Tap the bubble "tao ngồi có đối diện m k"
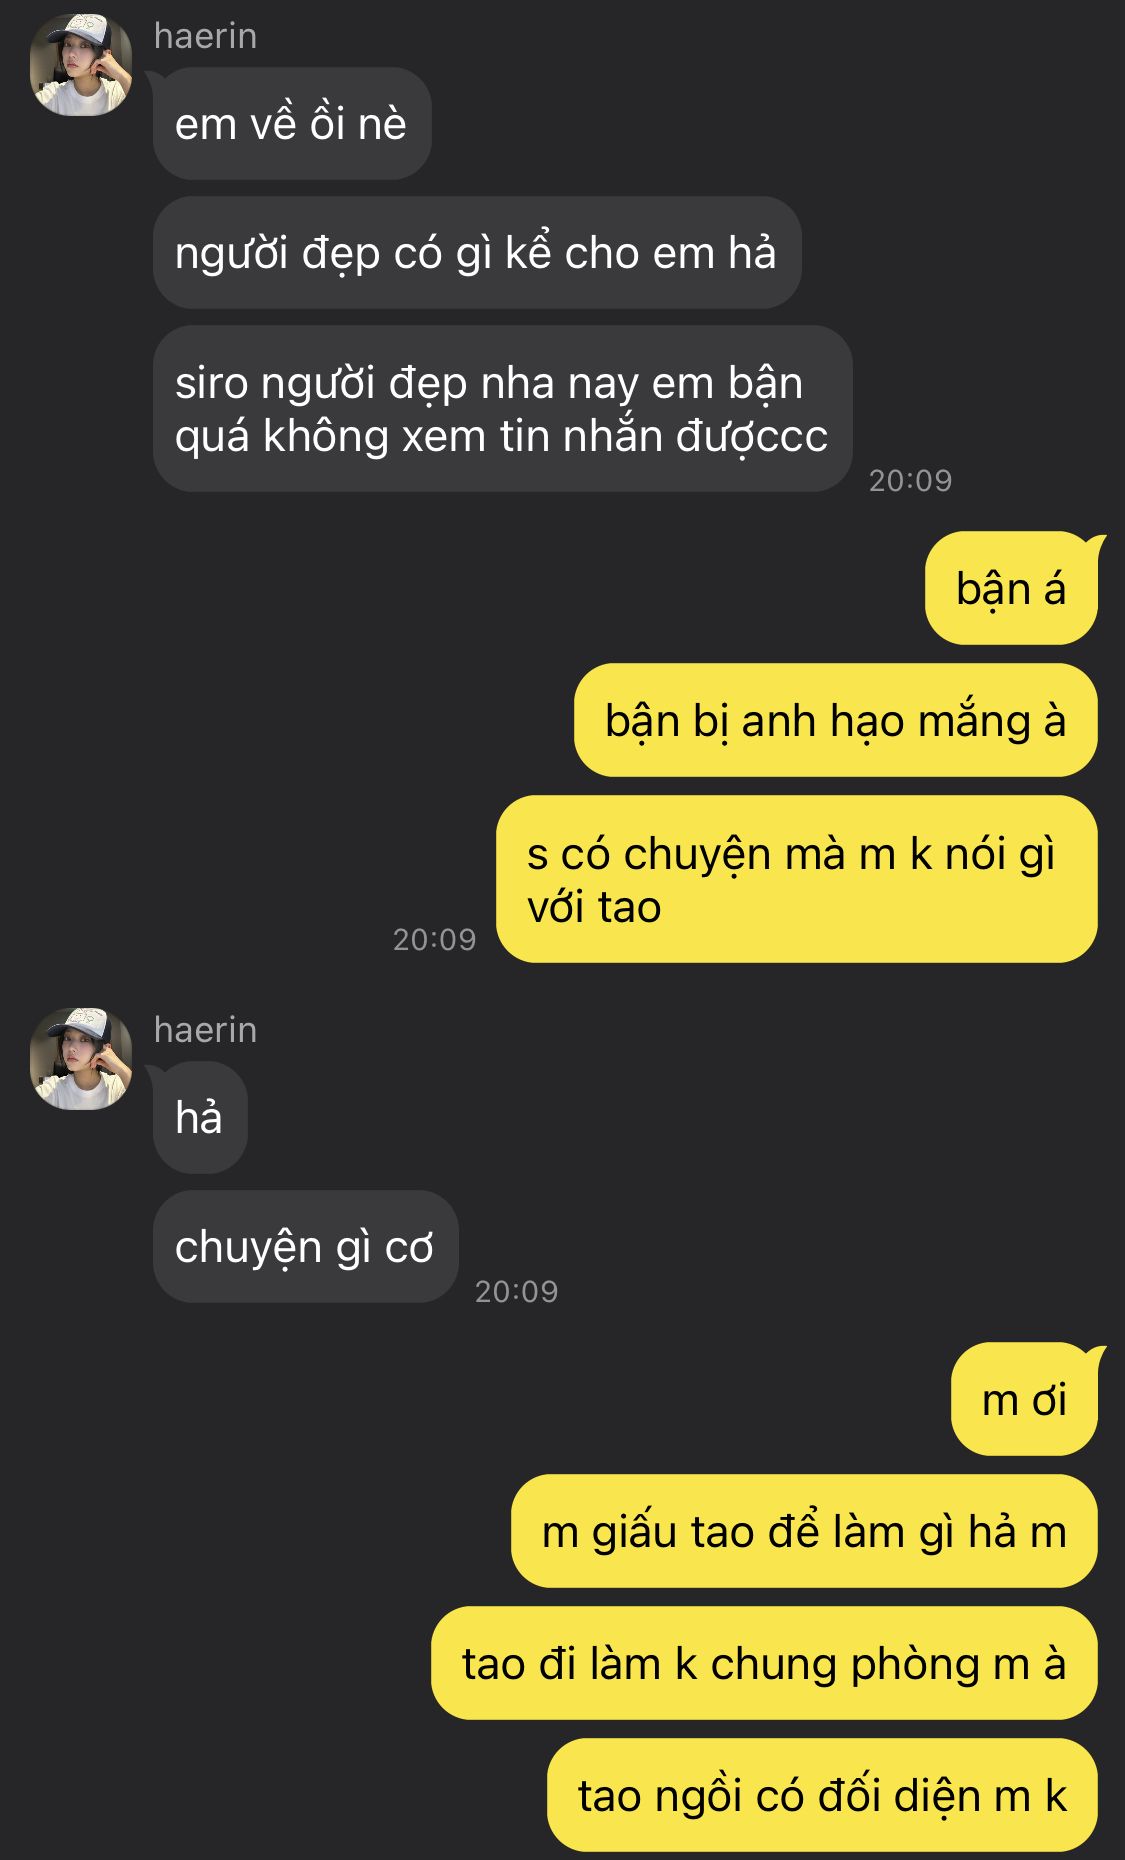1125x1860 pixels. click(822, 1796)
